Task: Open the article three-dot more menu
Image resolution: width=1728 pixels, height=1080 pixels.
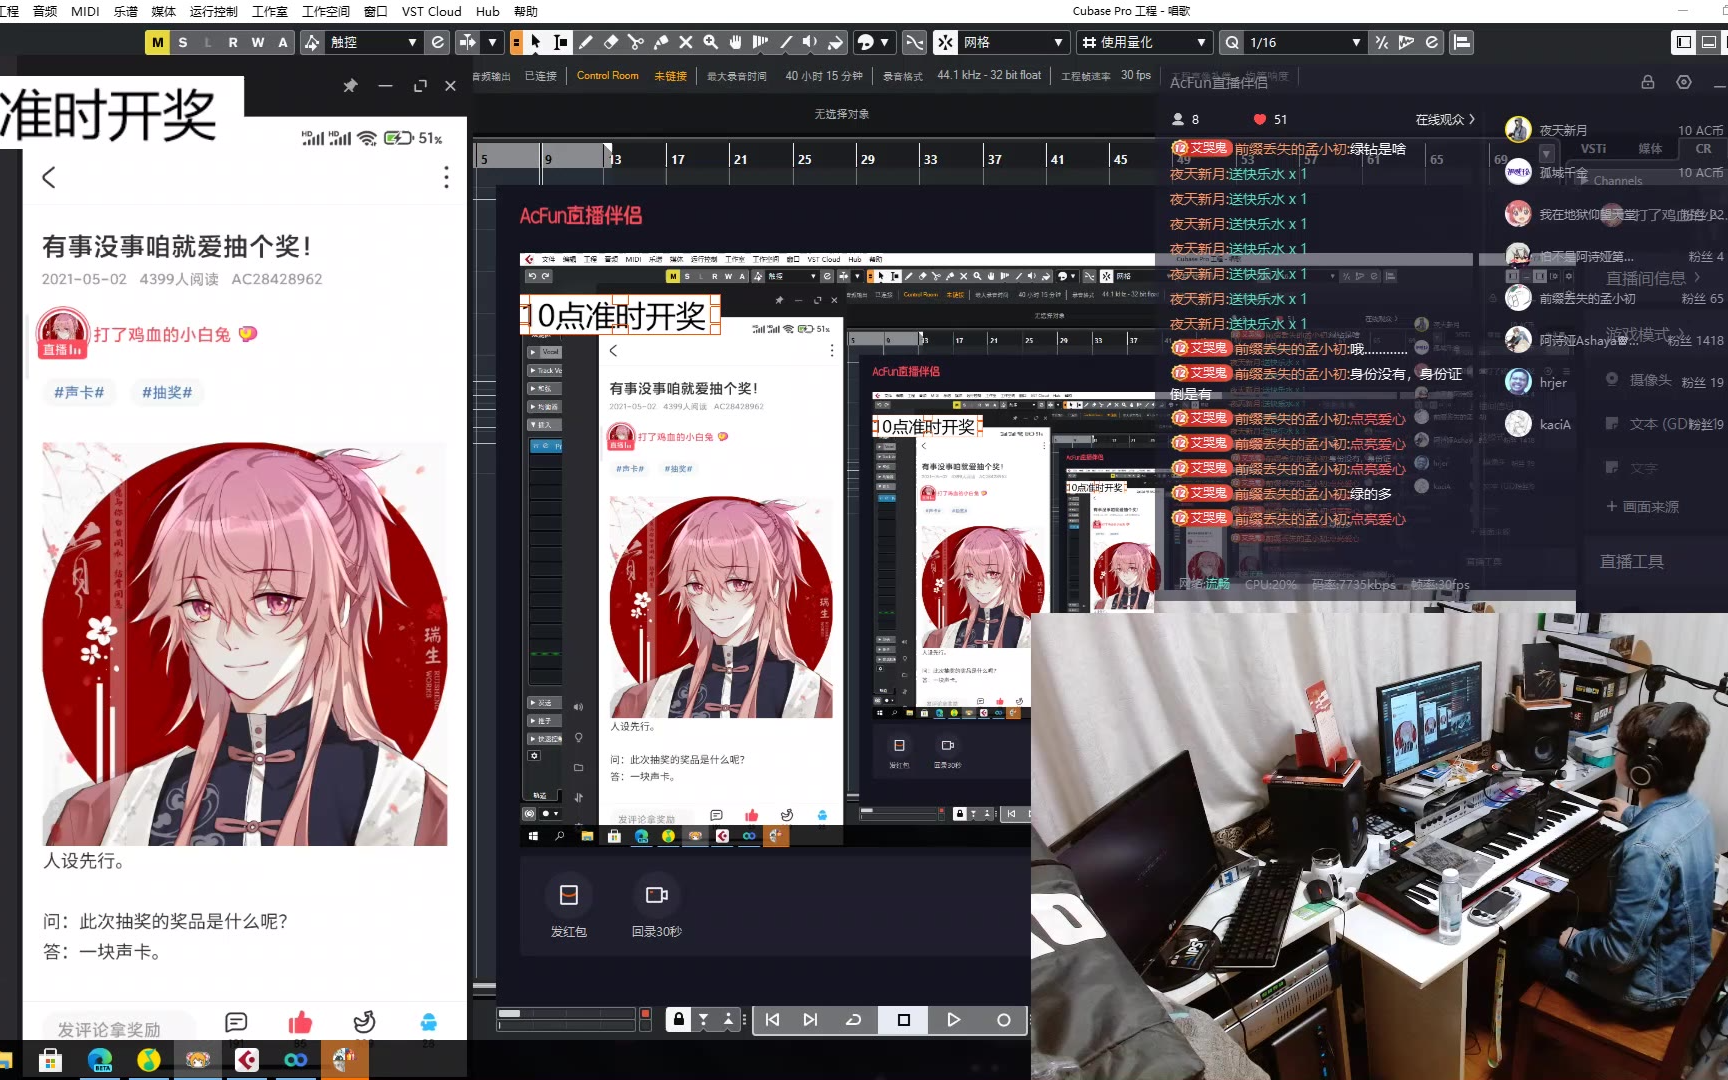Action: (x=446, y=177)
